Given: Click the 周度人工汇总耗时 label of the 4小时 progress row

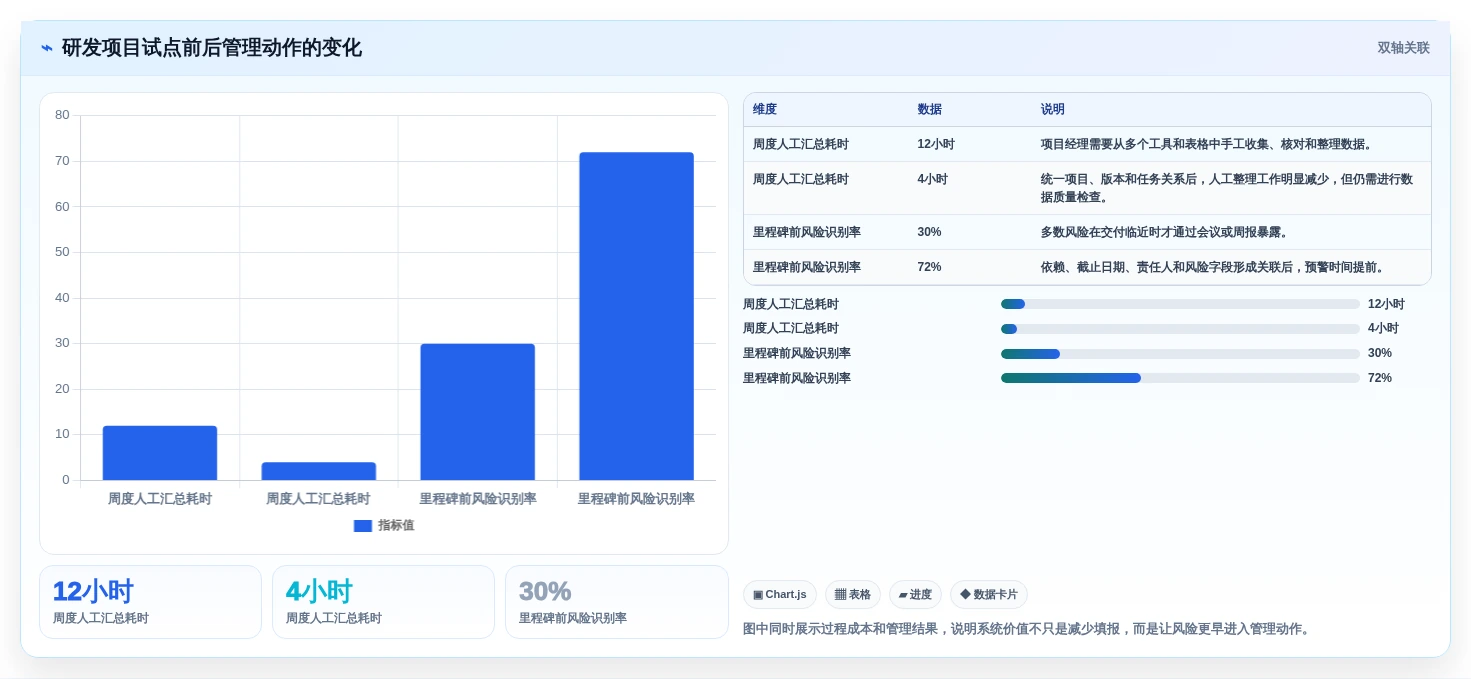Looking at the screenshot, I should (x=791, y=329).
